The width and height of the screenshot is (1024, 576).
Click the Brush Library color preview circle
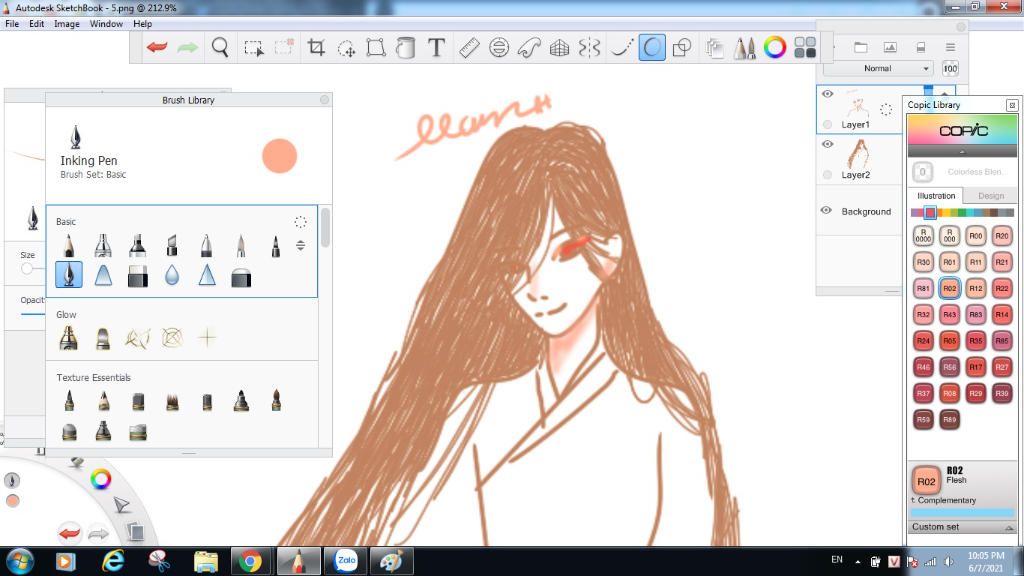[x=280, y=156]
